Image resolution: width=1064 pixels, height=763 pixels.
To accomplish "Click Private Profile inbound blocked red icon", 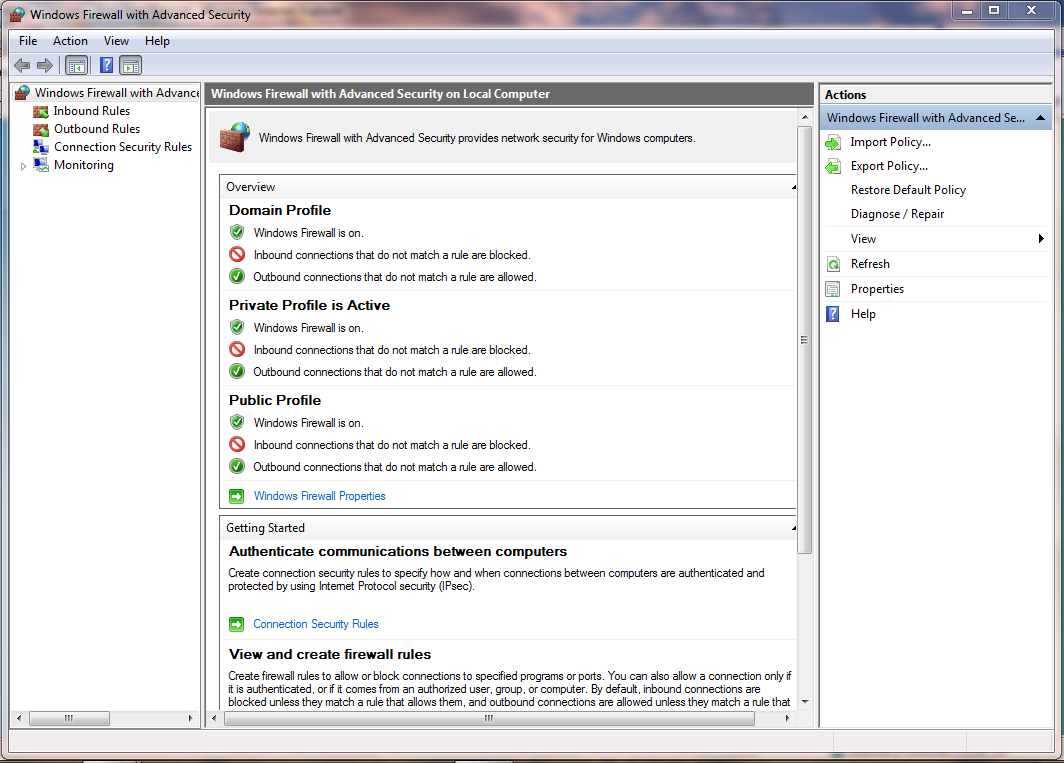I will click(x=237, y=350).
